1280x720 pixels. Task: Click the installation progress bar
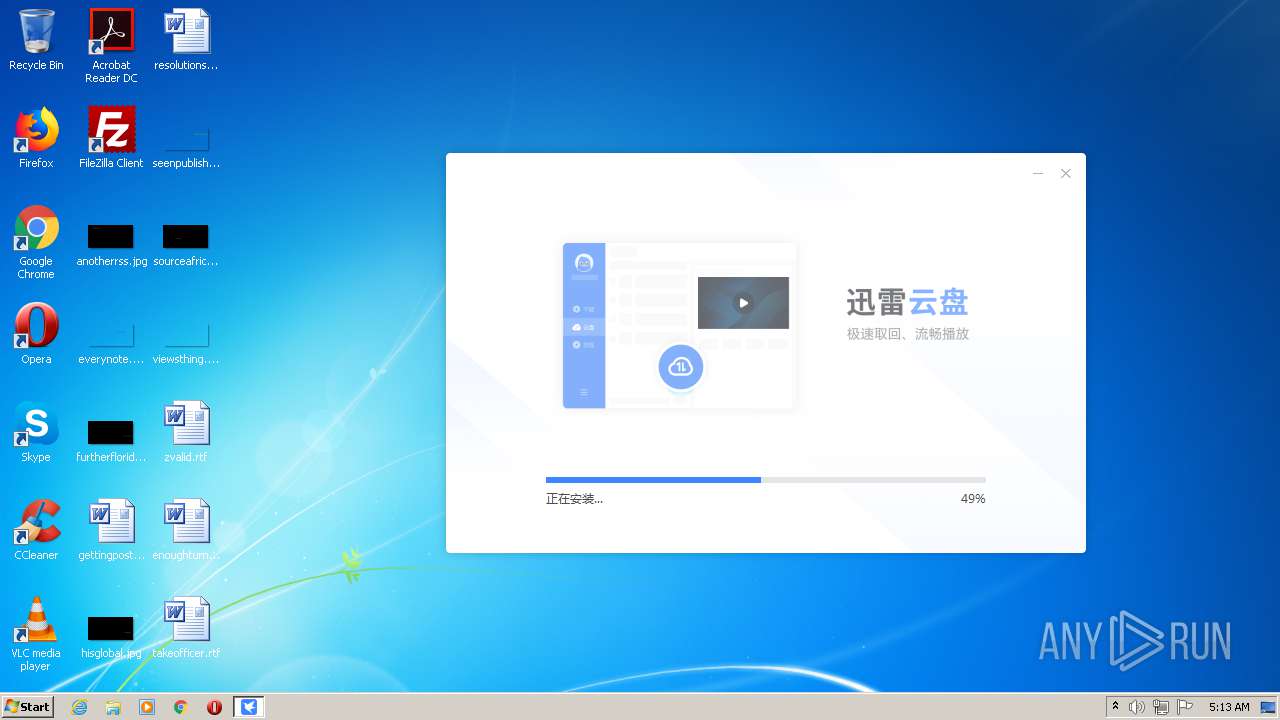pyautogui.click(x=766, y=480)
